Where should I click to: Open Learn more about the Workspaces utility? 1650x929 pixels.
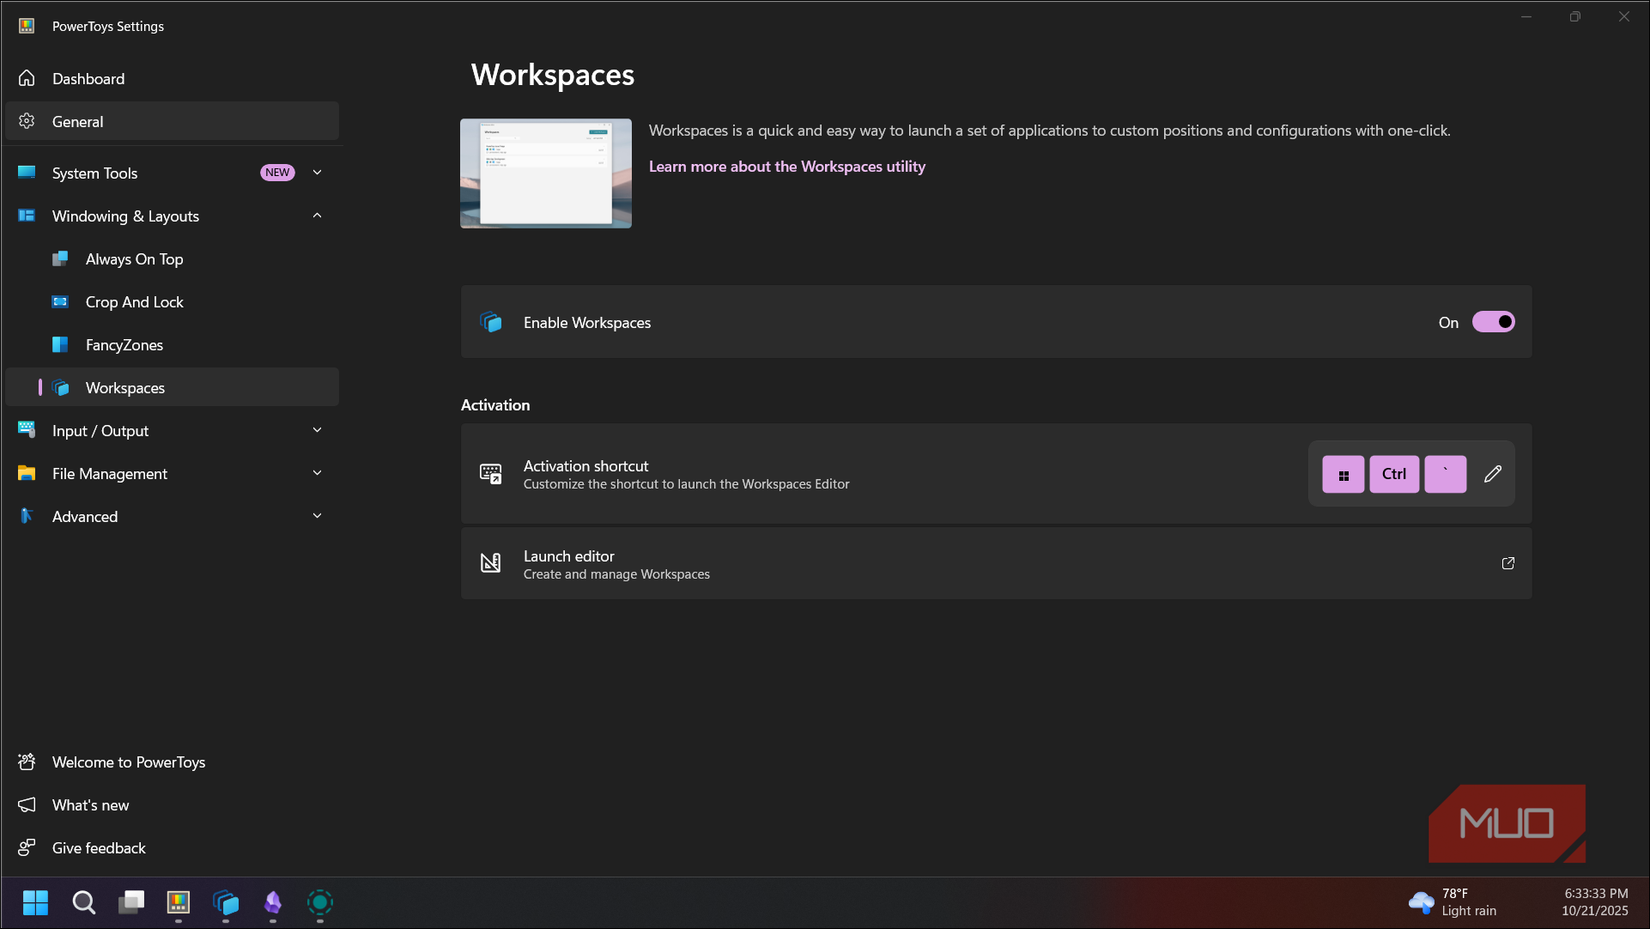click(787, 166)
